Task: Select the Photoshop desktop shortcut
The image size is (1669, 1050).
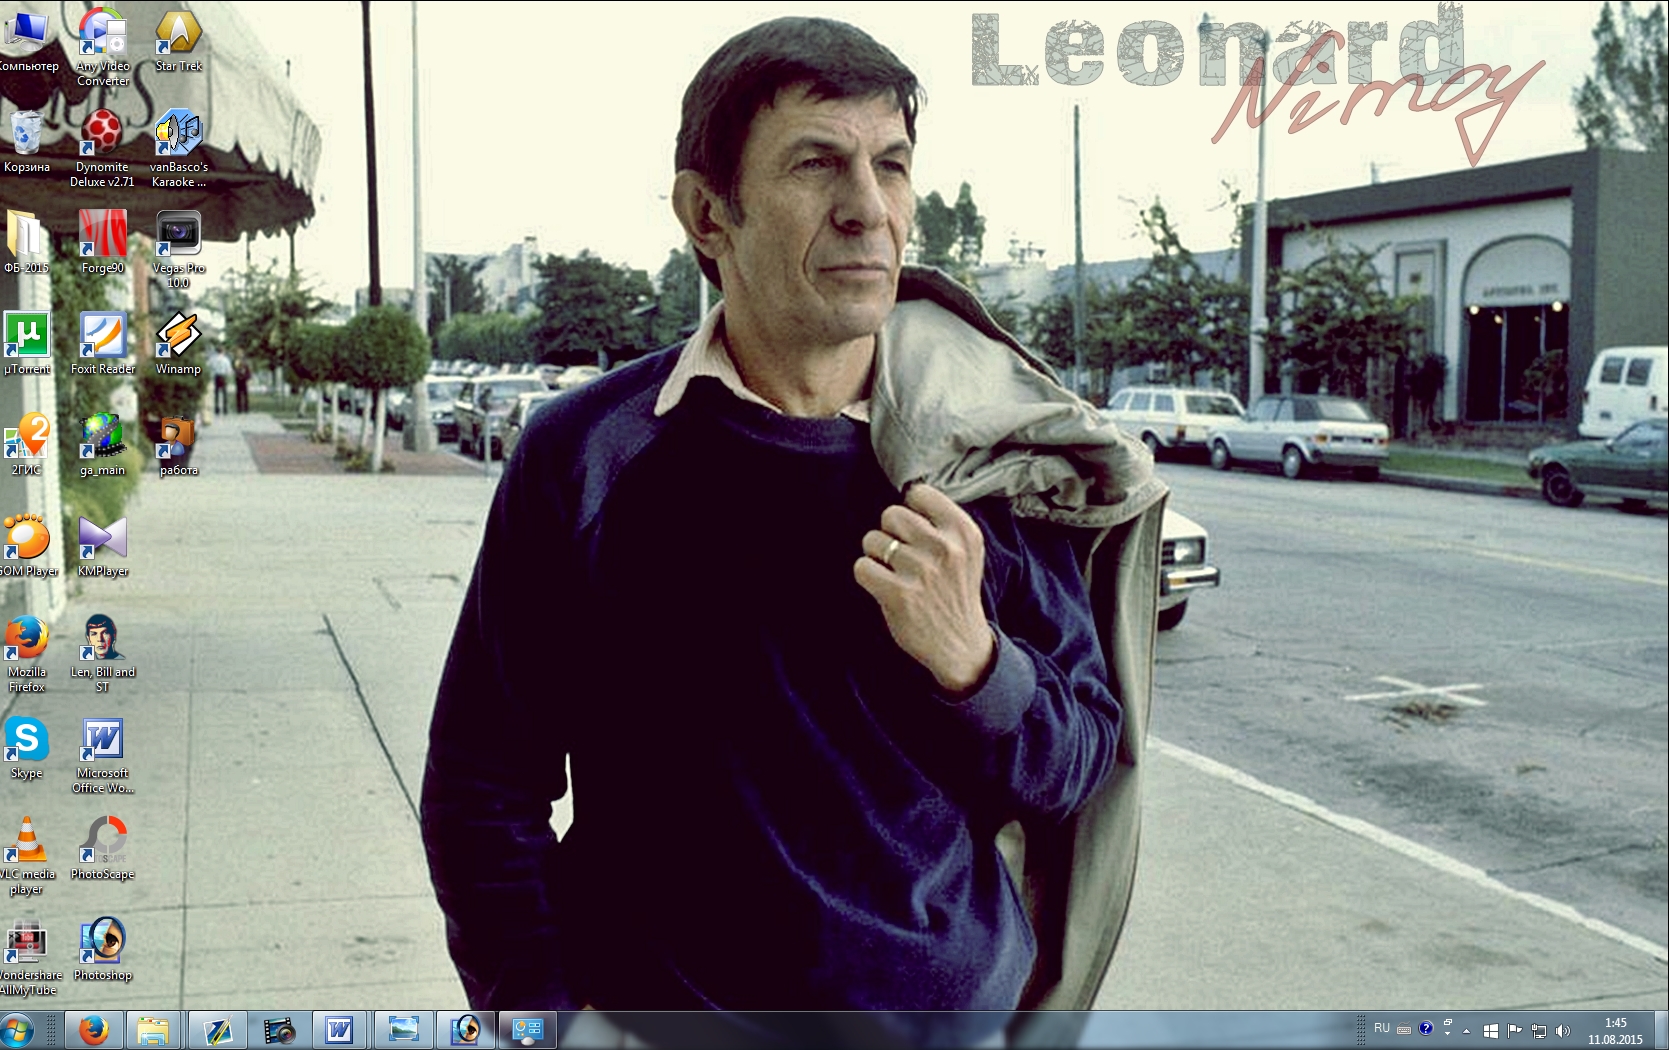Action: point(103,950)
